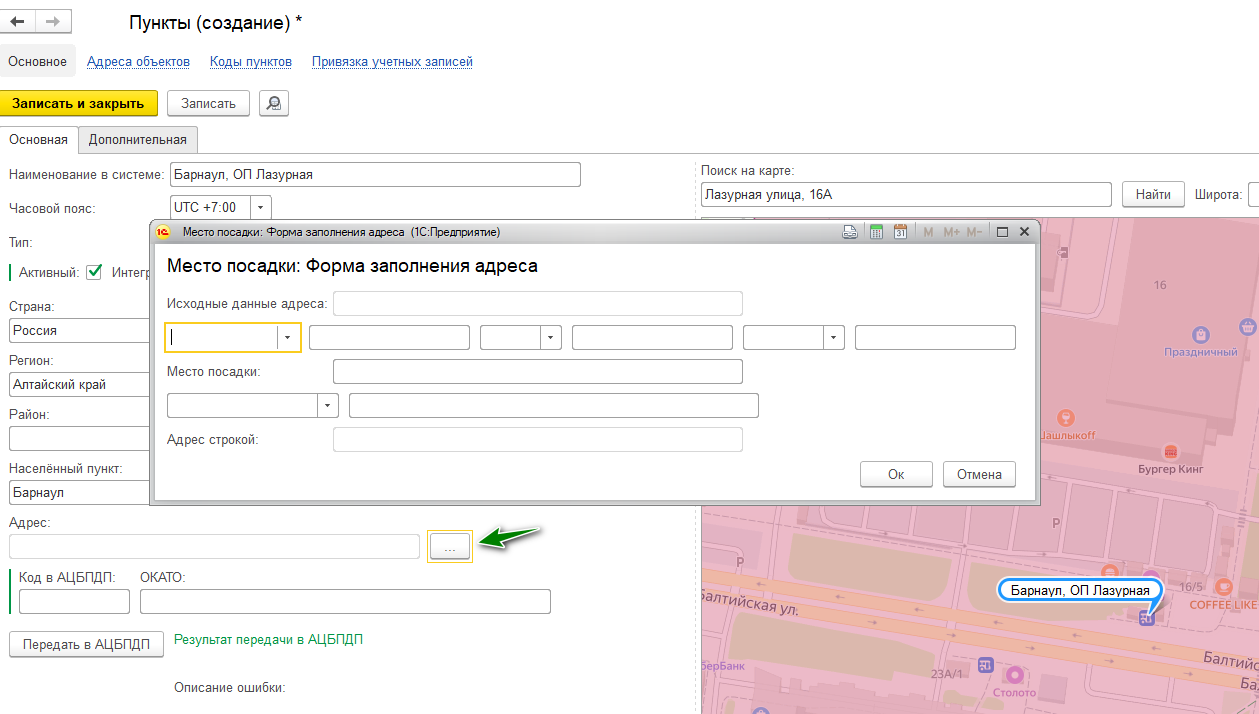Click the Найти map search button
This screenshot has width=1259, height=714.
[1153, 194]
